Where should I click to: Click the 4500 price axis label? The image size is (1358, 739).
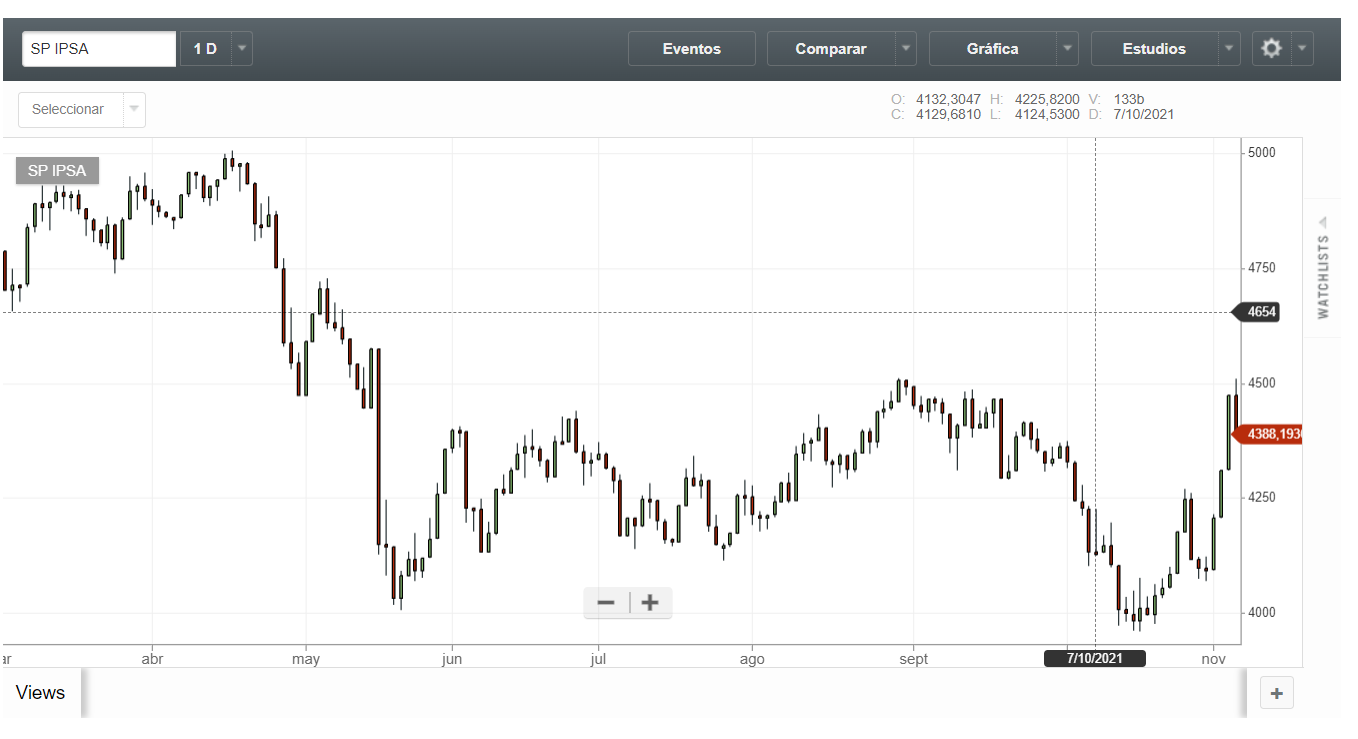click(1261, 383)
